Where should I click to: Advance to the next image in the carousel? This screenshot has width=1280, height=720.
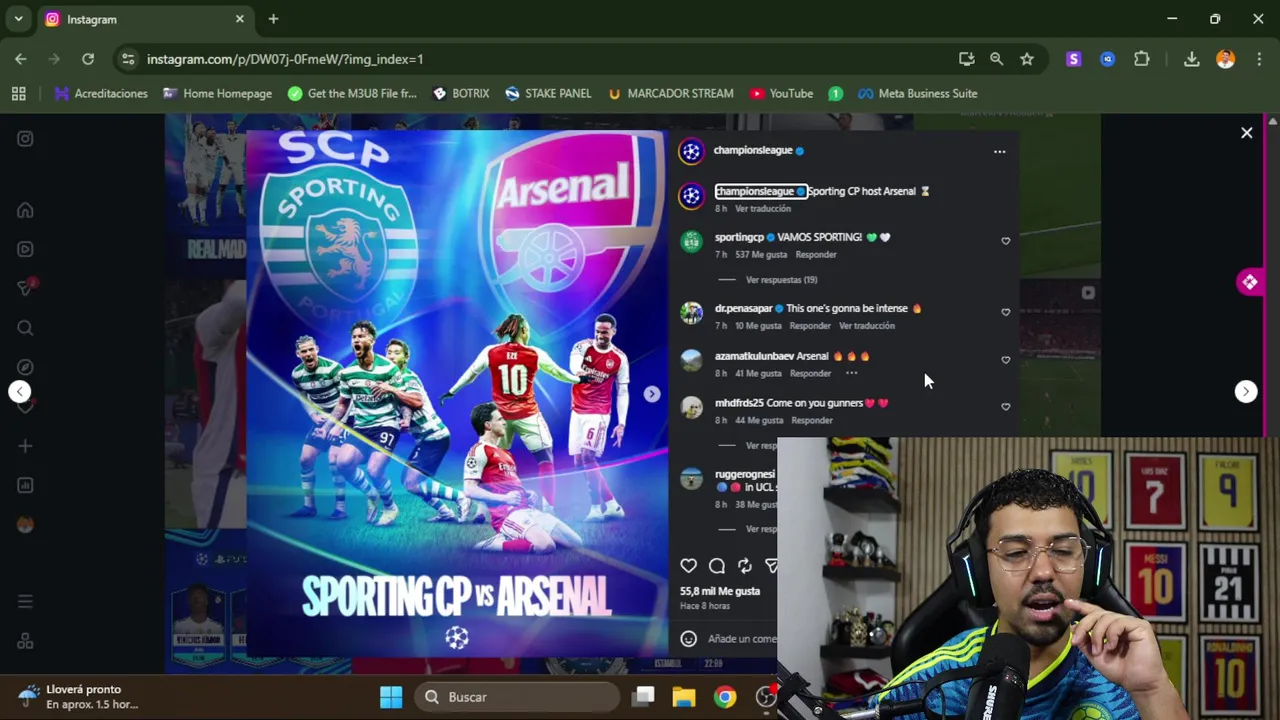coord(651,394)
